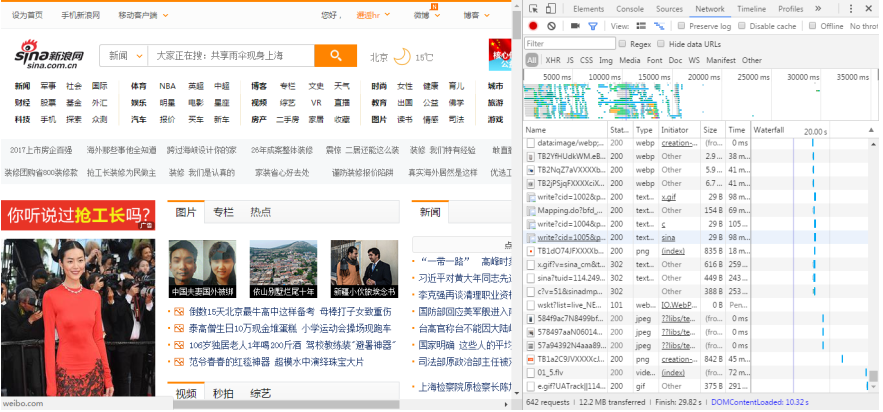Enable the Regex filter checkbox
Screen dimensions: 883x412
click(622, 43)
